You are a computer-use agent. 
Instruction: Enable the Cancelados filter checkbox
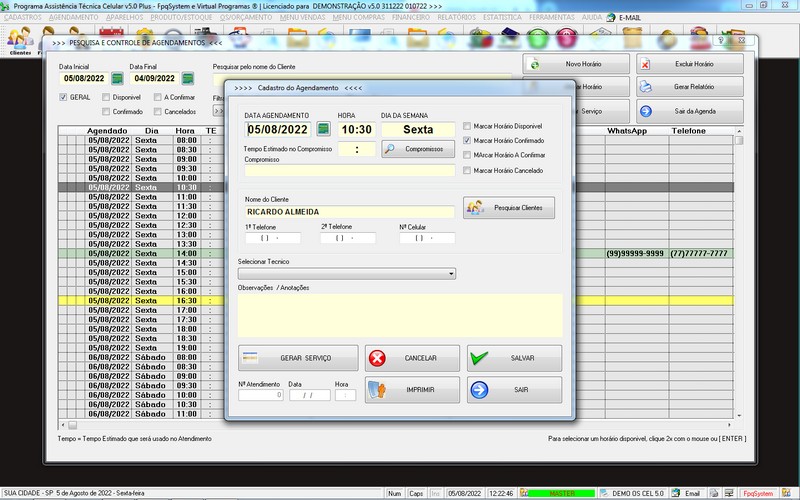[x=158, y=111]
